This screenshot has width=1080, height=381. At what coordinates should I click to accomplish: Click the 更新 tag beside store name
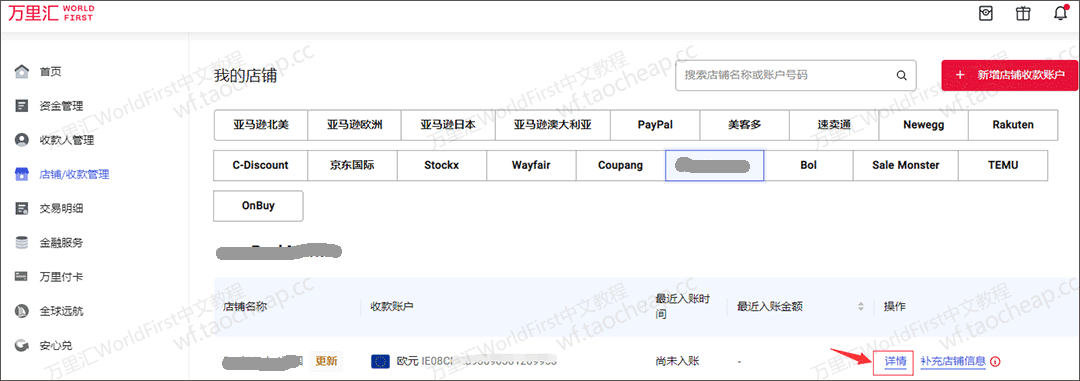click(326, 361)
